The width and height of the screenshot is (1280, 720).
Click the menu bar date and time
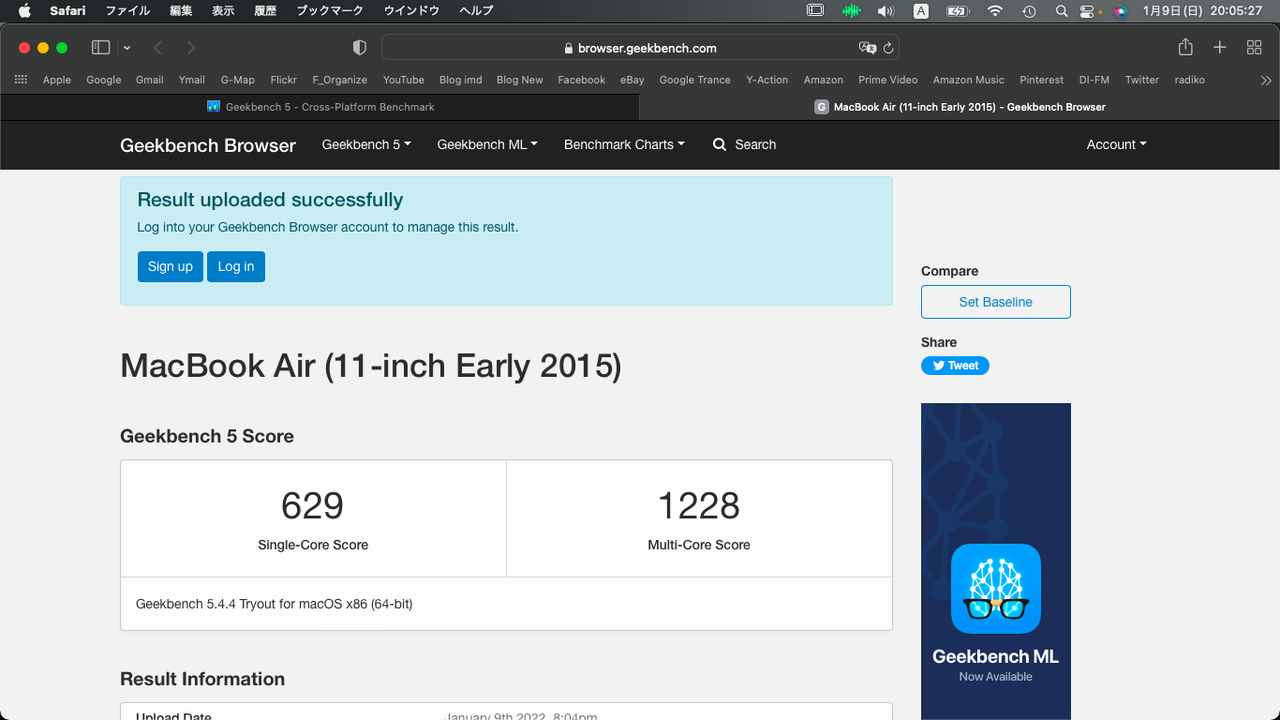[1203, 11]
